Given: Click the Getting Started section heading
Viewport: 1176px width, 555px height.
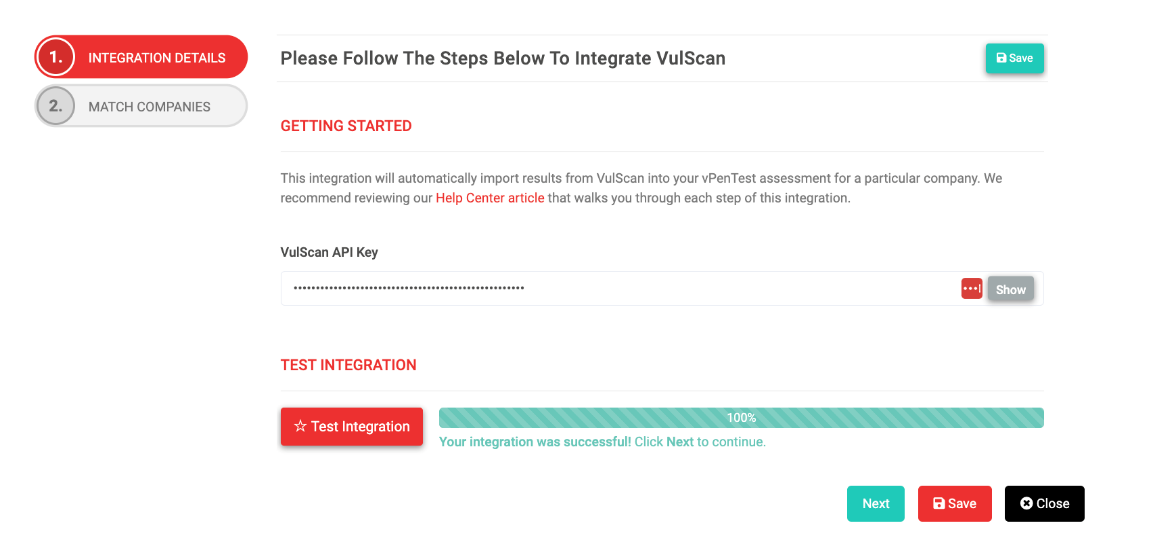Looking at the screenshot, I should [346, 126].
